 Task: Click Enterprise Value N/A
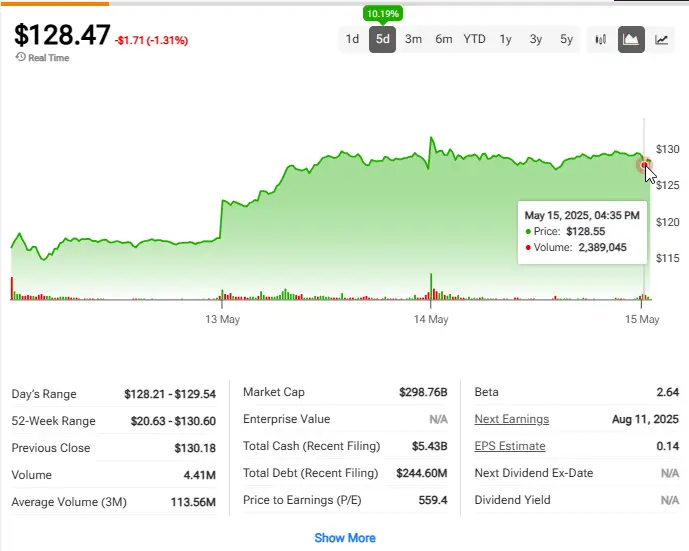[438, 419]
